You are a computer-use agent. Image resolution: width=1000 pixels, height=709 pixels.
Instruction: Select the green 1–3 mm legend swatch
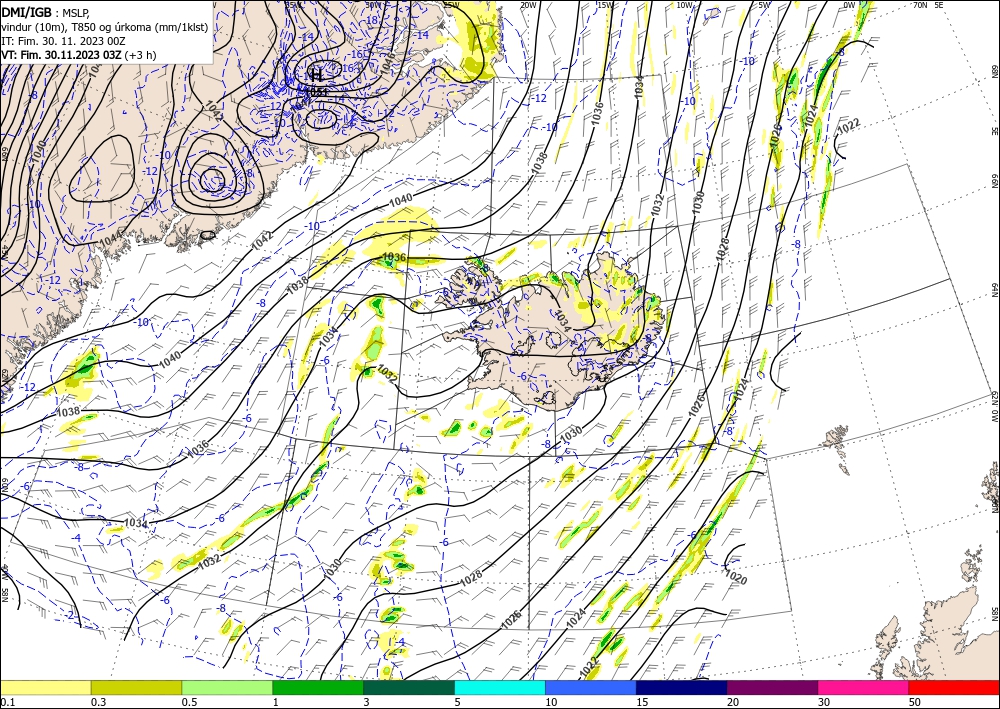click(318, 687)
